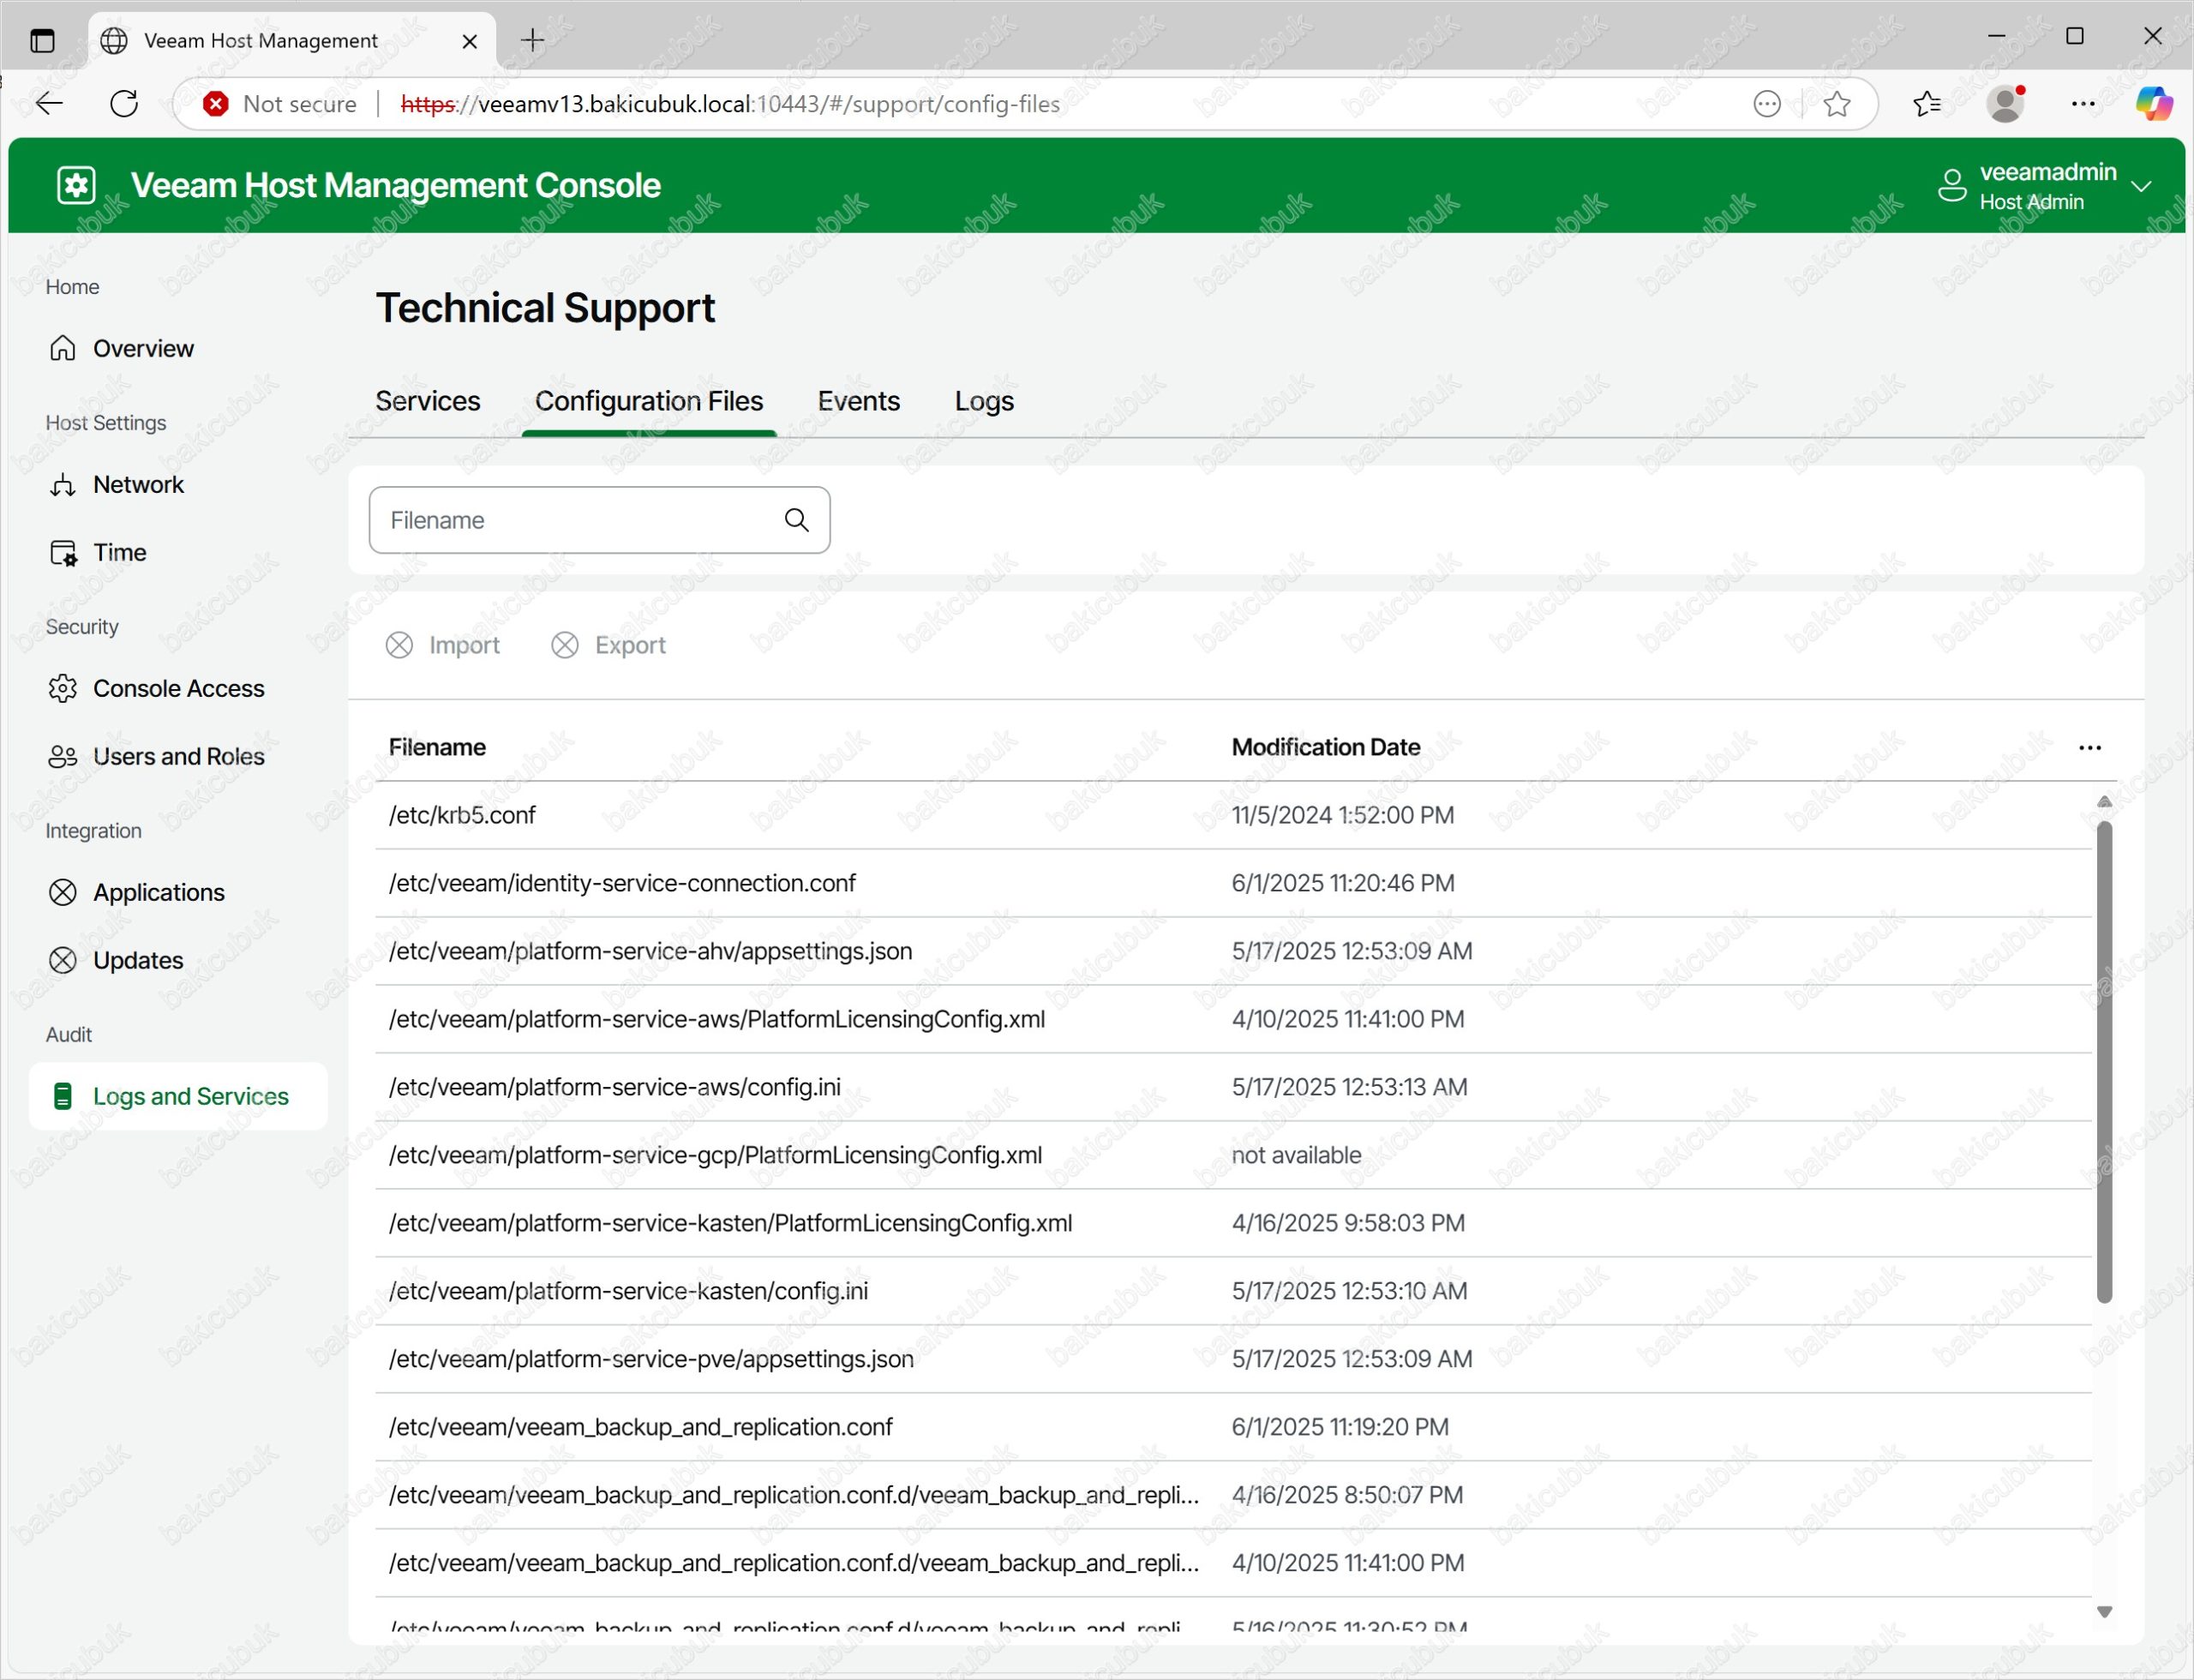Select platform-service-aws/PlatformLicensingConfig.xml row
The width and height of the screenshot is (2194, 1680).
pos(1233,1019)
